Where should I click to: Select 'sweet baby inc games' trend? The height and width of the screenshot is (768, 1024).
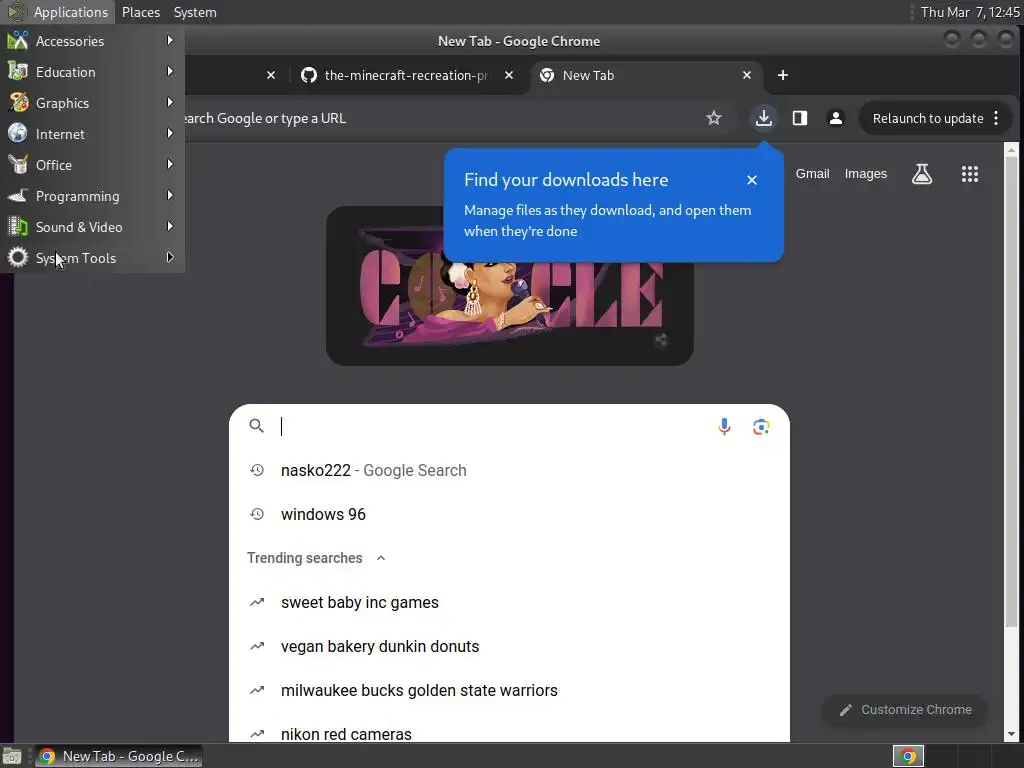coord(509,602)
